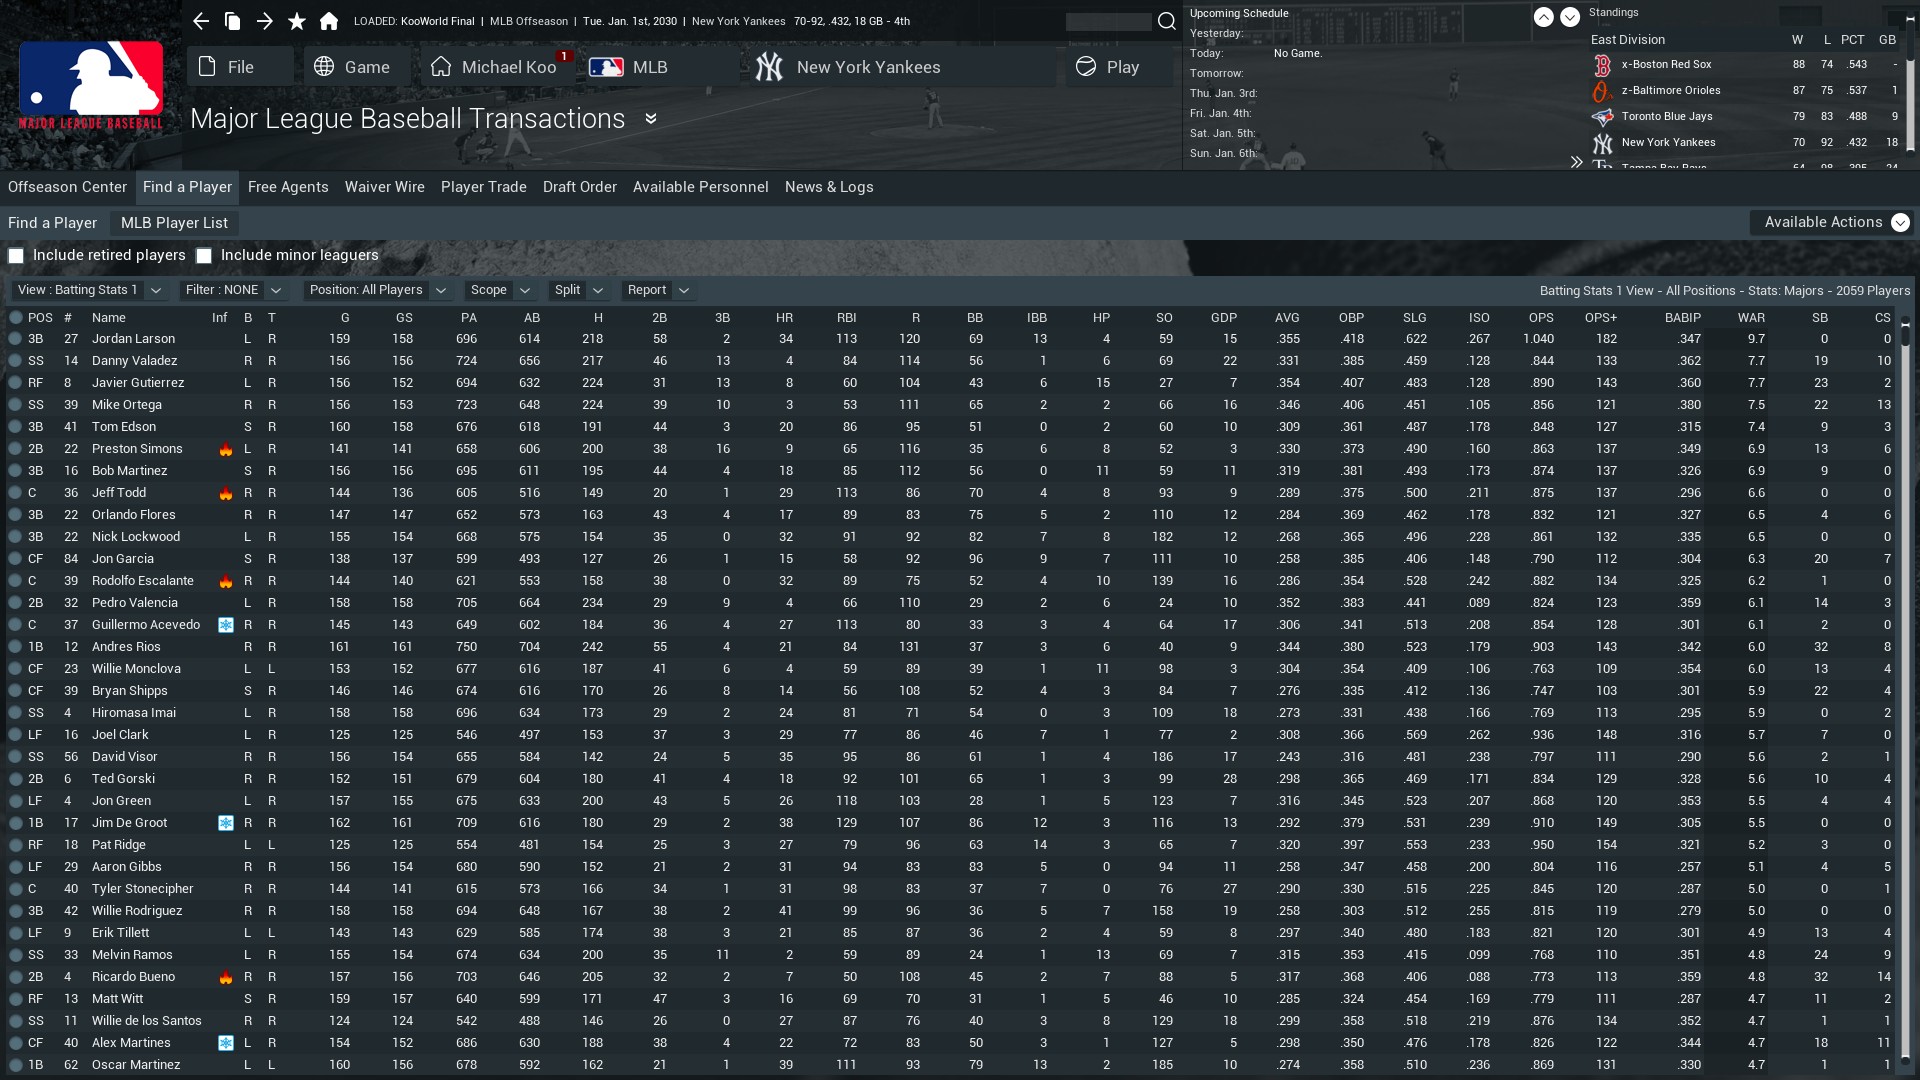The image size is (1920, 1080).
Task: Click the copy pages icon
Action: tap(232, 21)
